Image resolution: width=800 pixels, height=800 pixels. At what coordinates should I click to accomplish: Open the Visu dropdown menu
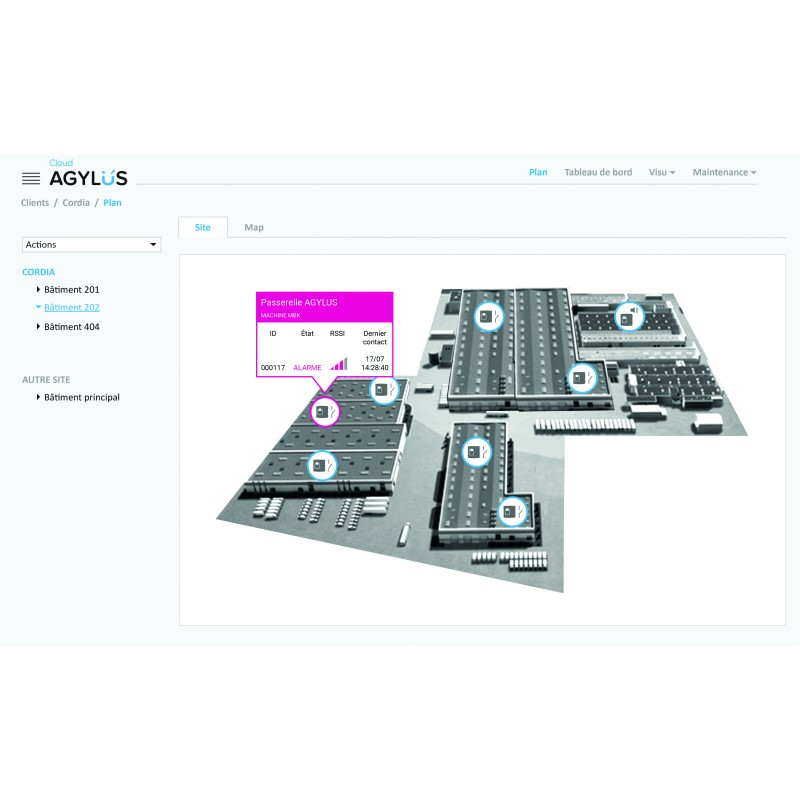661,172
